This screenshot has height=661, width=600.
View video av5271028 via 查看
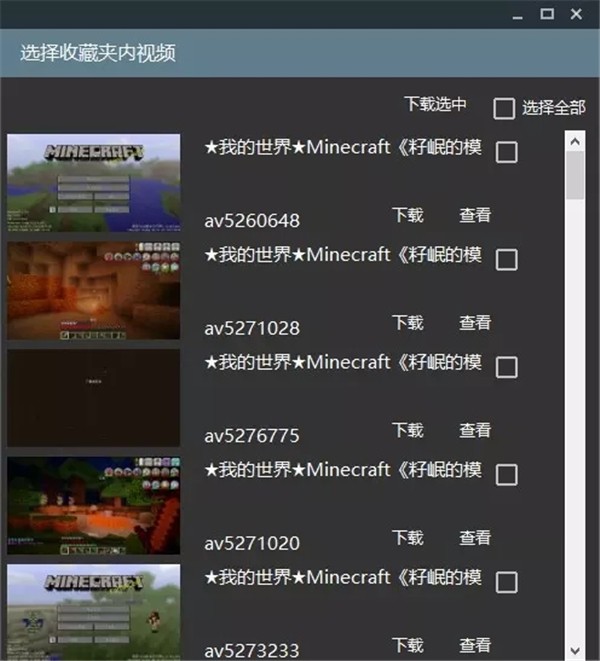click(475, 322)
